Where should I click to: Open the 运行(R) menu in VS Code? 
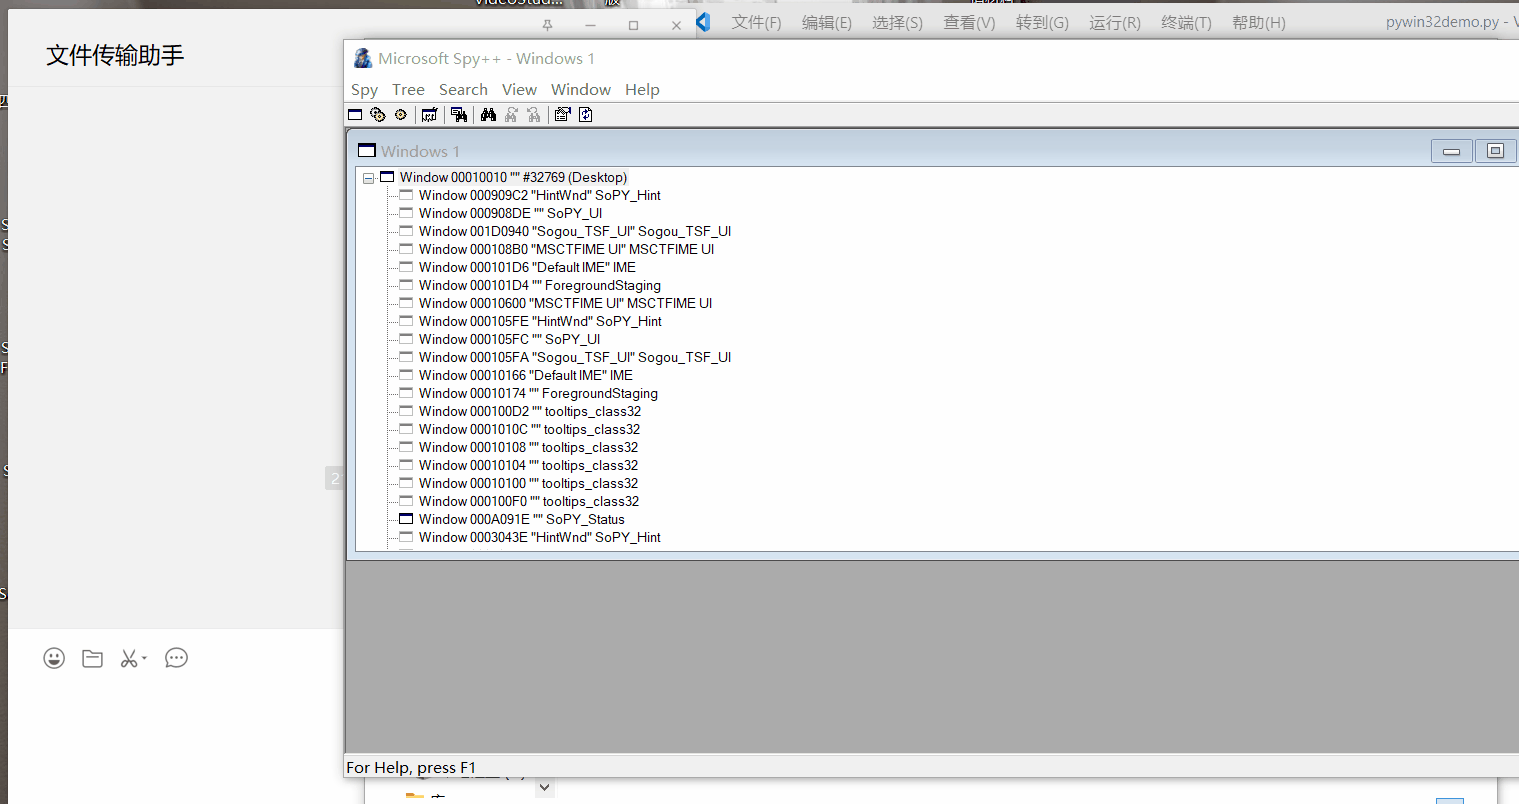tap(1114, 23)
